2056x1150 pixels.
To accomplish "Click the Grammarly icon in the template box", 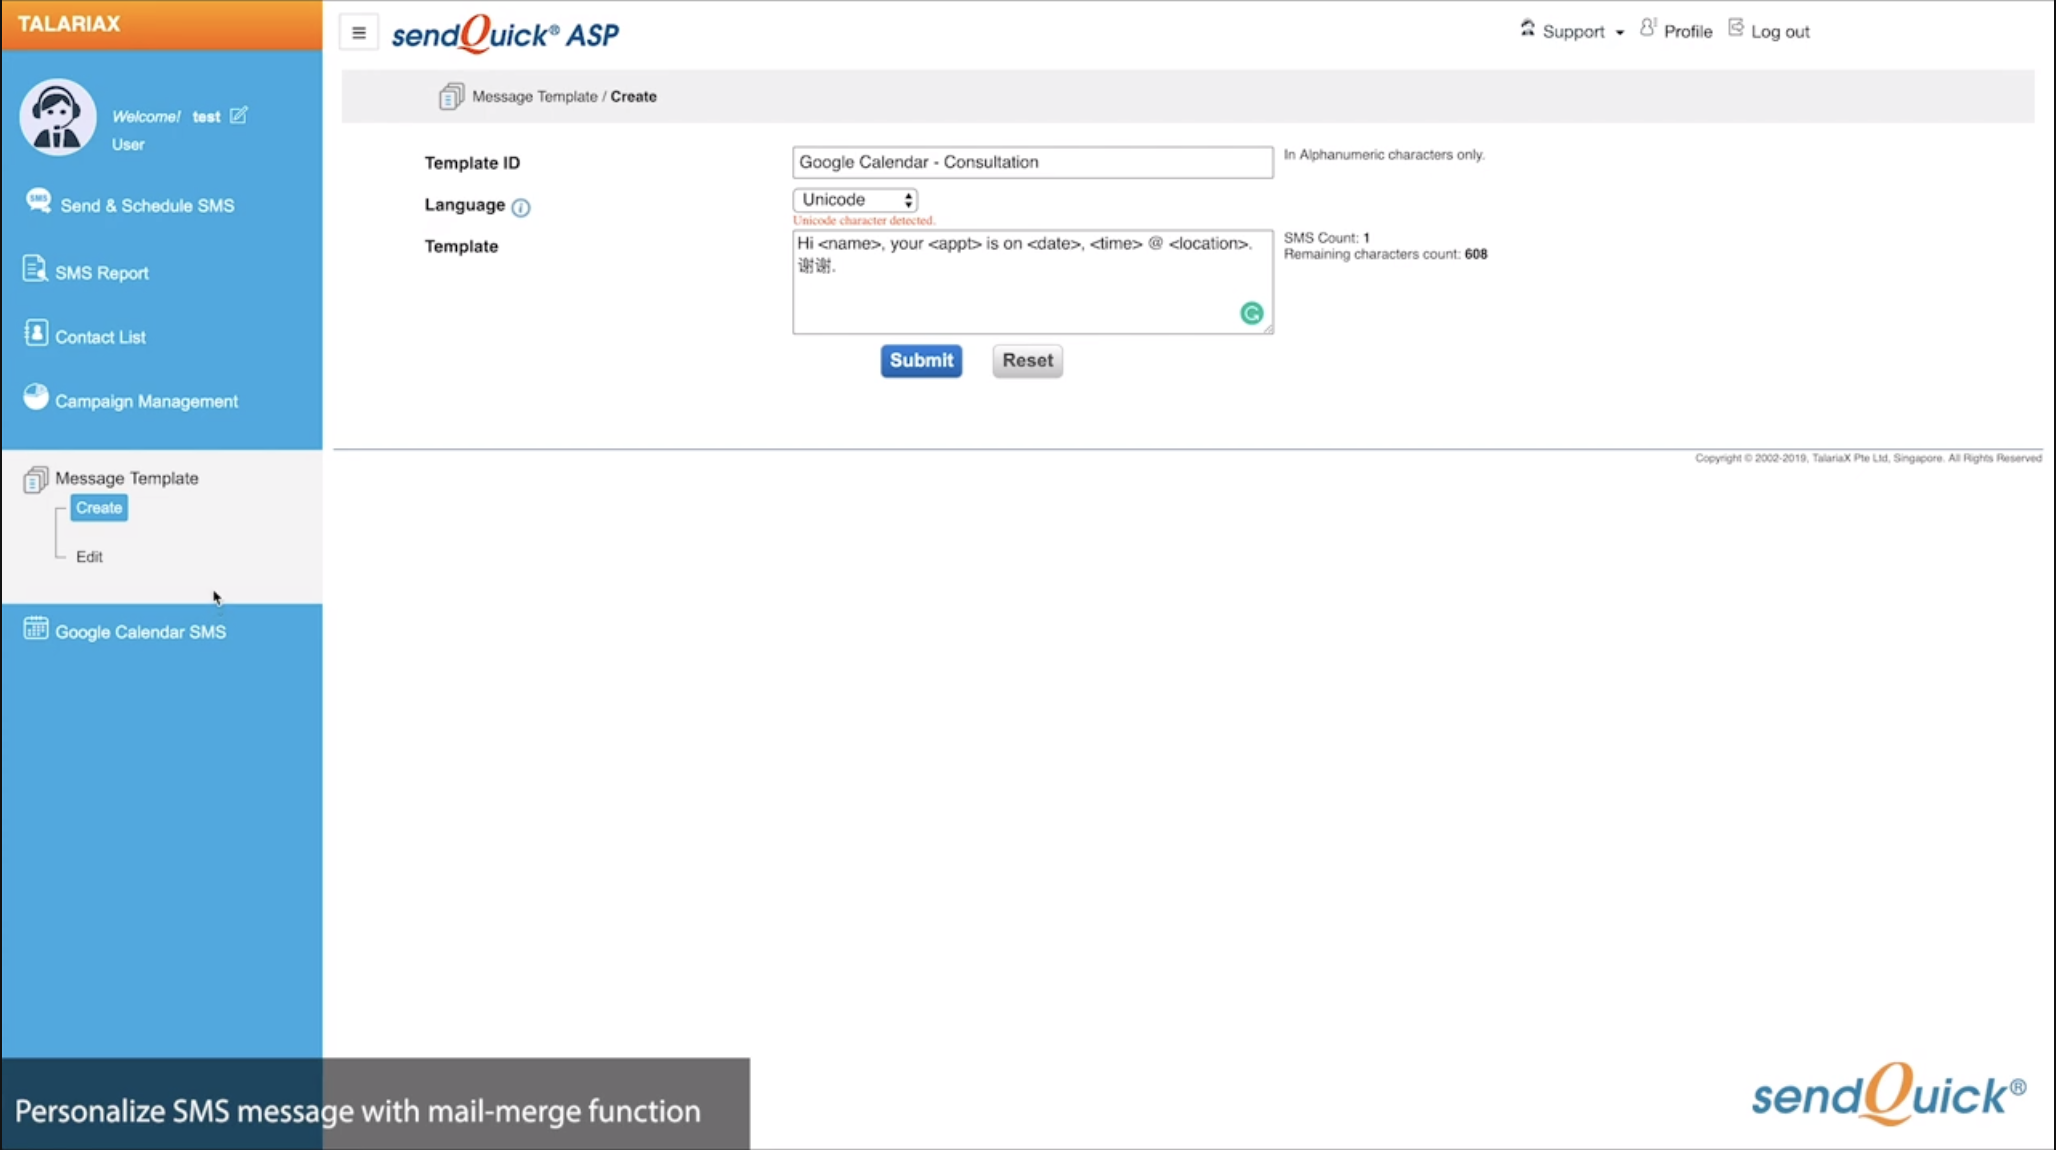I will point(1251,313).
